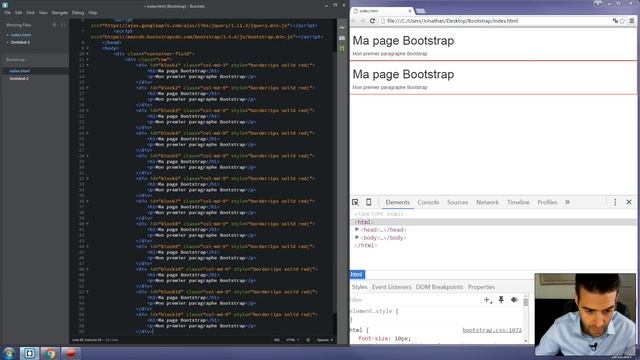The height and width of the screenshot is (360, 640).
Task: Switch to DevTools Sources tab
Action: pos(458,202)
